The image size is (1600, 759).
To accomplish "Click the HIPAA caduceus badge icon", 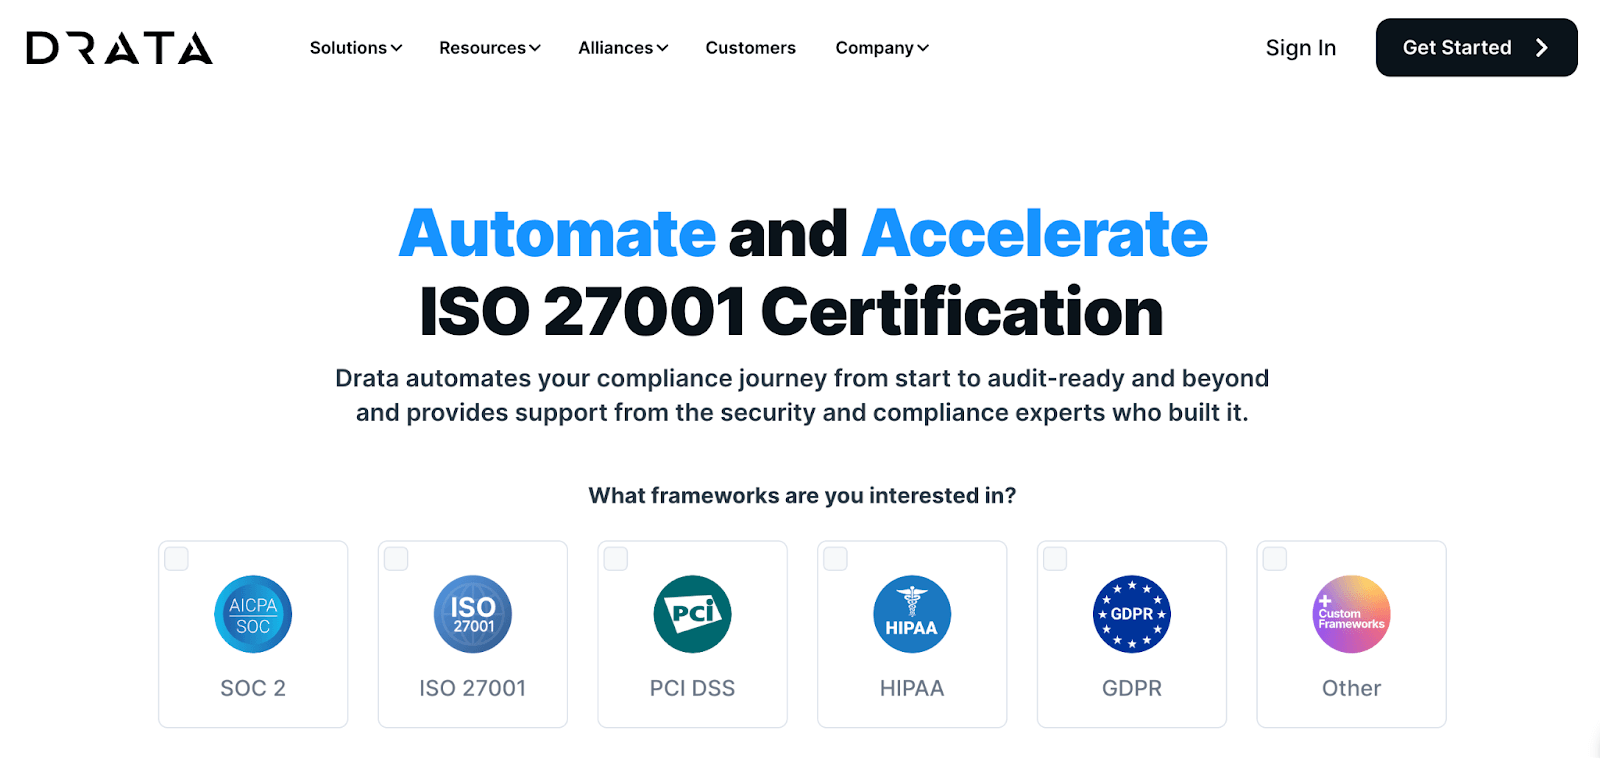I will click(912, 614).
